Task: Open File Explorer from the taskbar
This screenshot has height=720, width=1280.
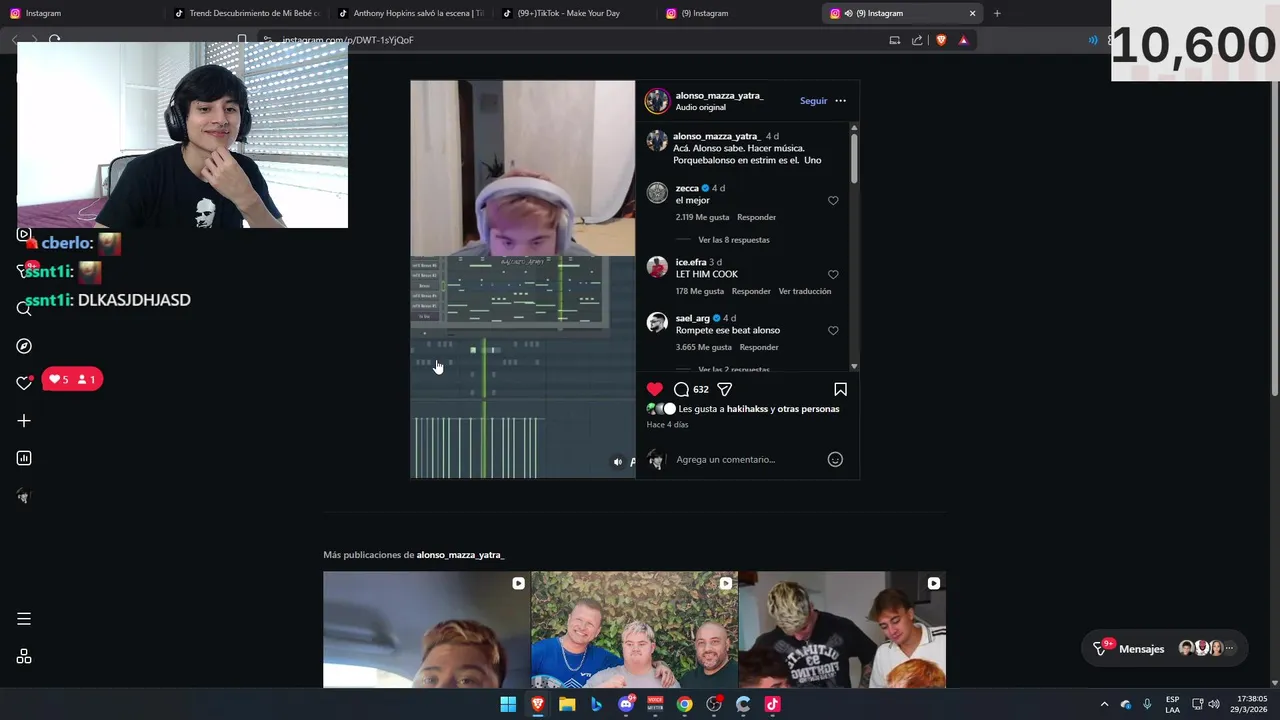Action: coord(567,704)
